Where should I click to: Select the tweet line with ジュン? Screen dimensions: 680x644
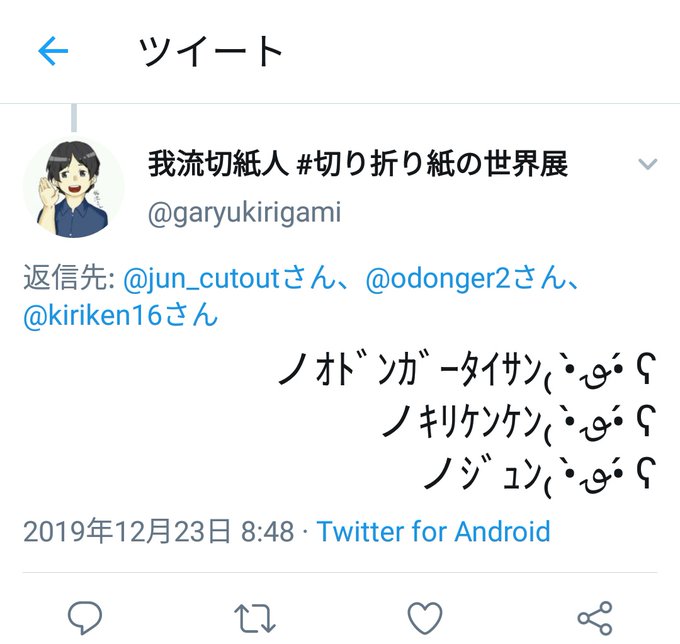pos(540,474)
